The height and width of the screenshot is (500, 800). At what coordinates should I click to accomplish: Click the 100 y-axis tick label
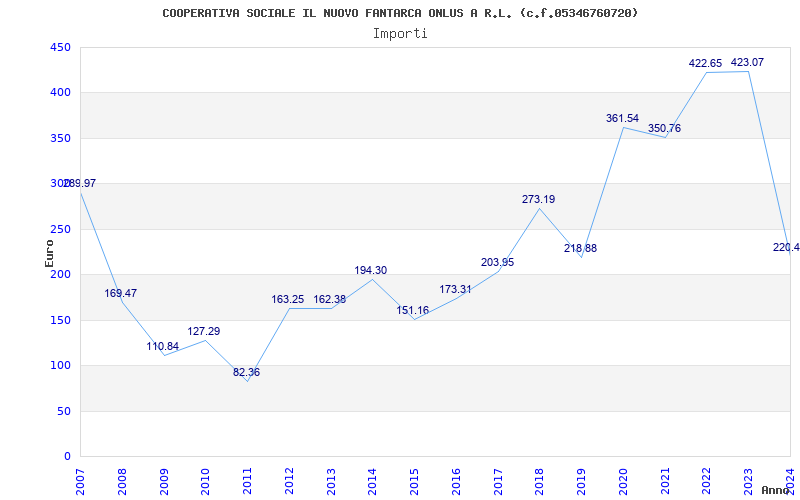click(60, 365)
